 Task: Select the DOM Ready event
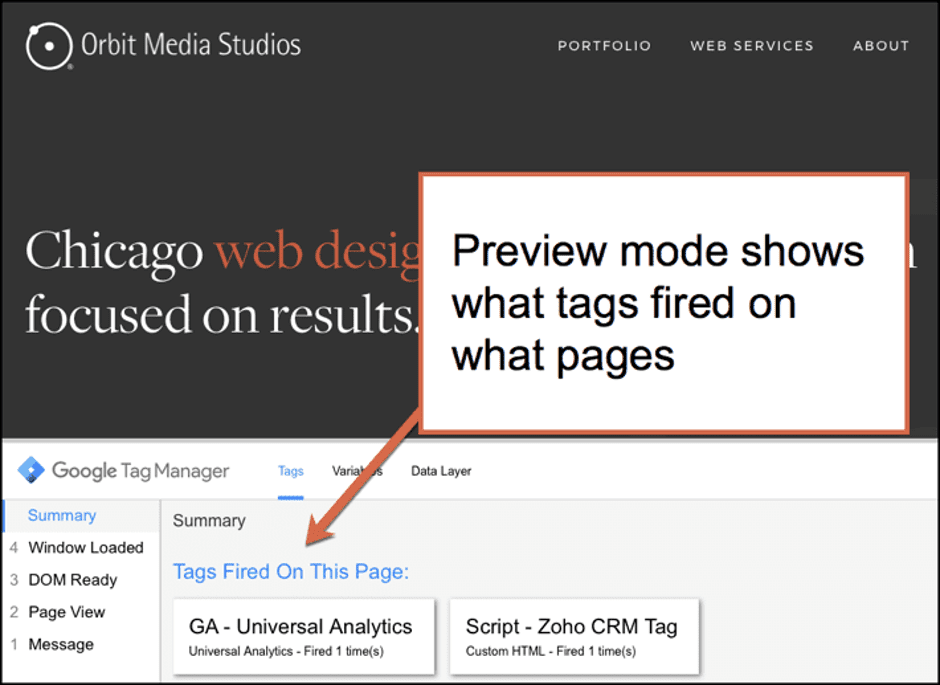click(x=73, y=580)
